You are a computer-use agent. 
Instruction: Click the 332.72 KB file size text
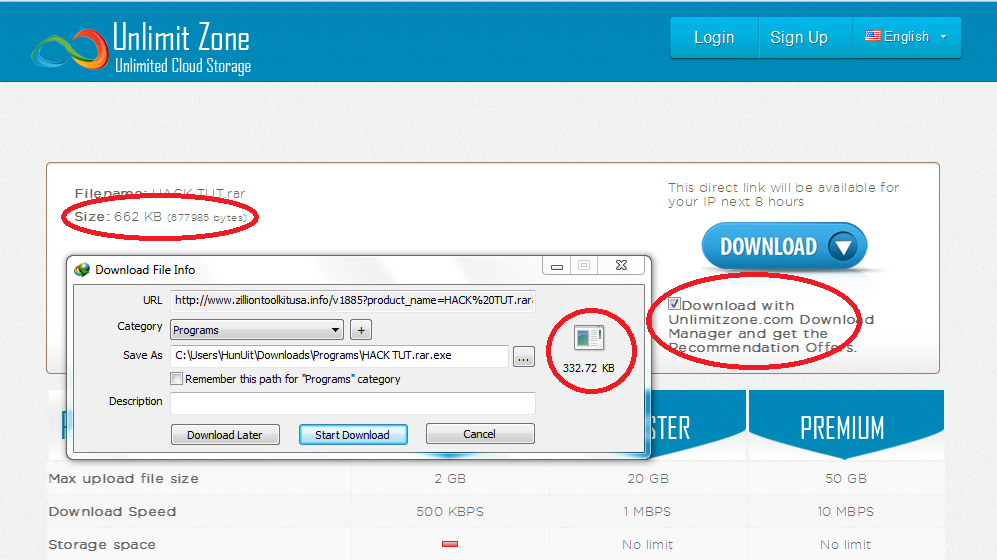pyautogui.click(x=589, y=368)
